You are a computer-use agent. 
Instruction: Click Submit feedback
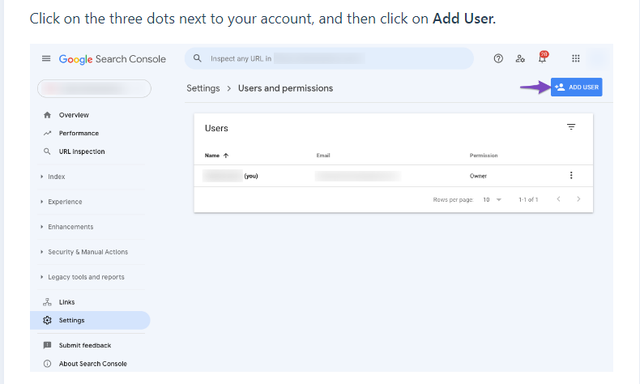(x=85, y=346)
